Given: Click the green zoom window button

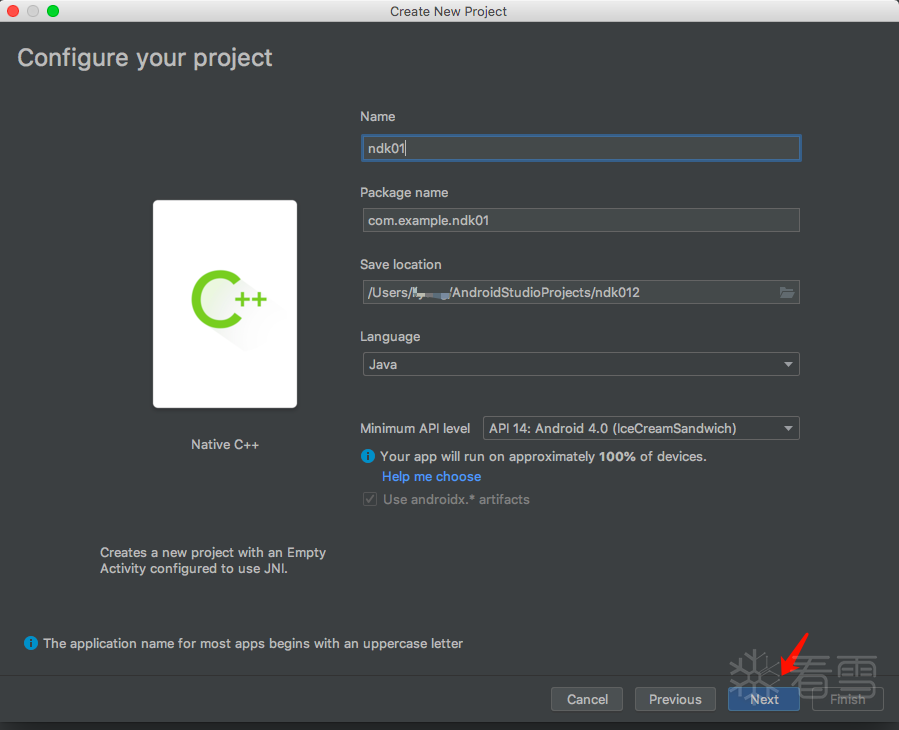Looking at the screenshot, I should coord(53,11).
